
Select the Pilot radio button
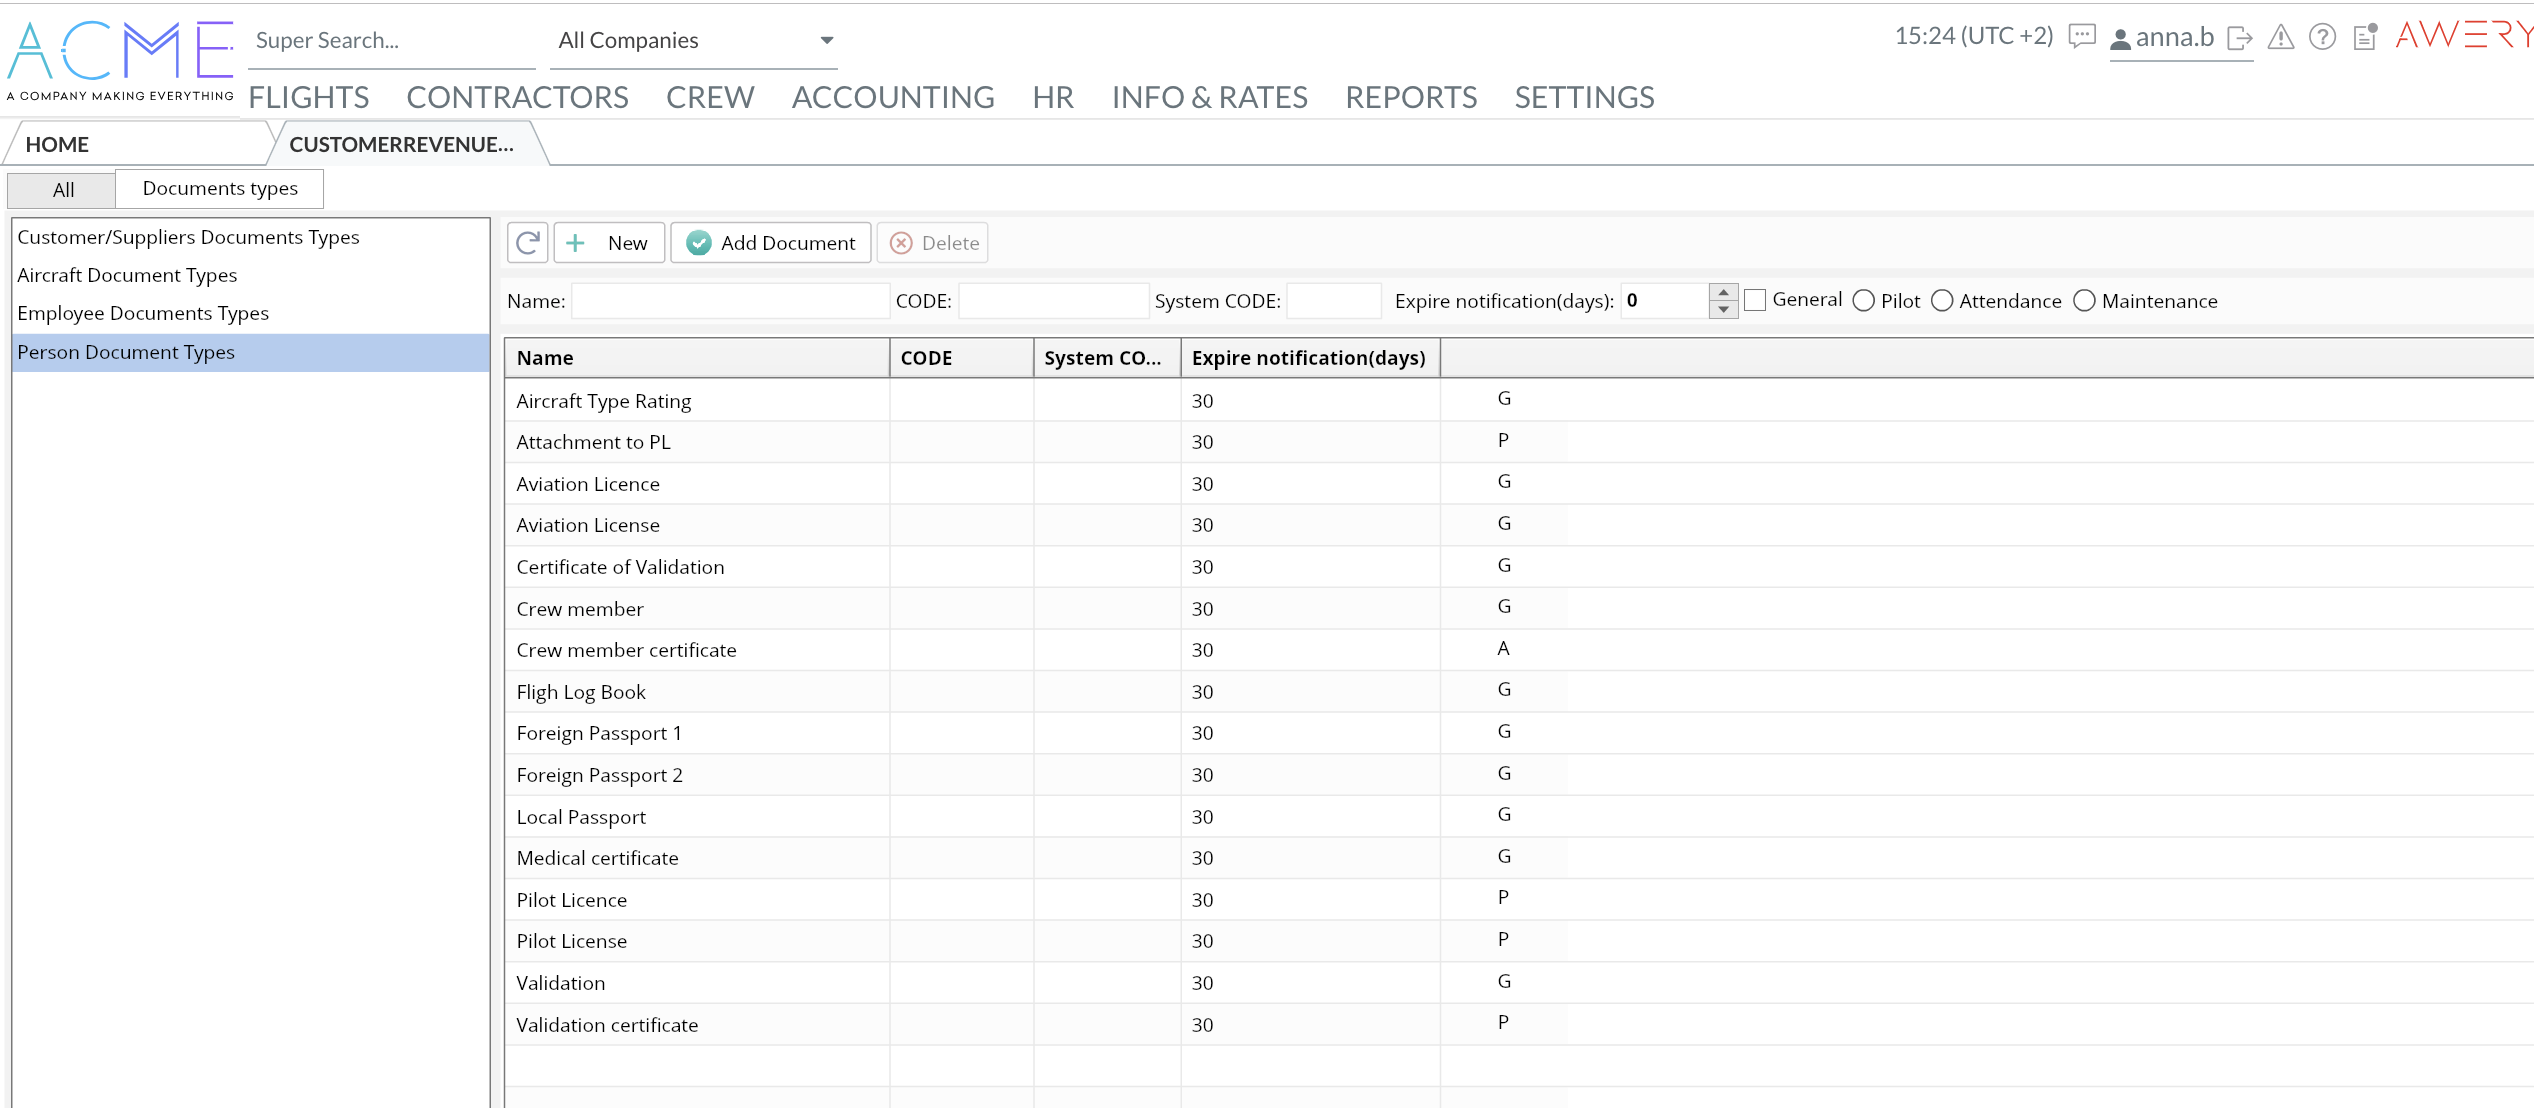pos(1863,301)
